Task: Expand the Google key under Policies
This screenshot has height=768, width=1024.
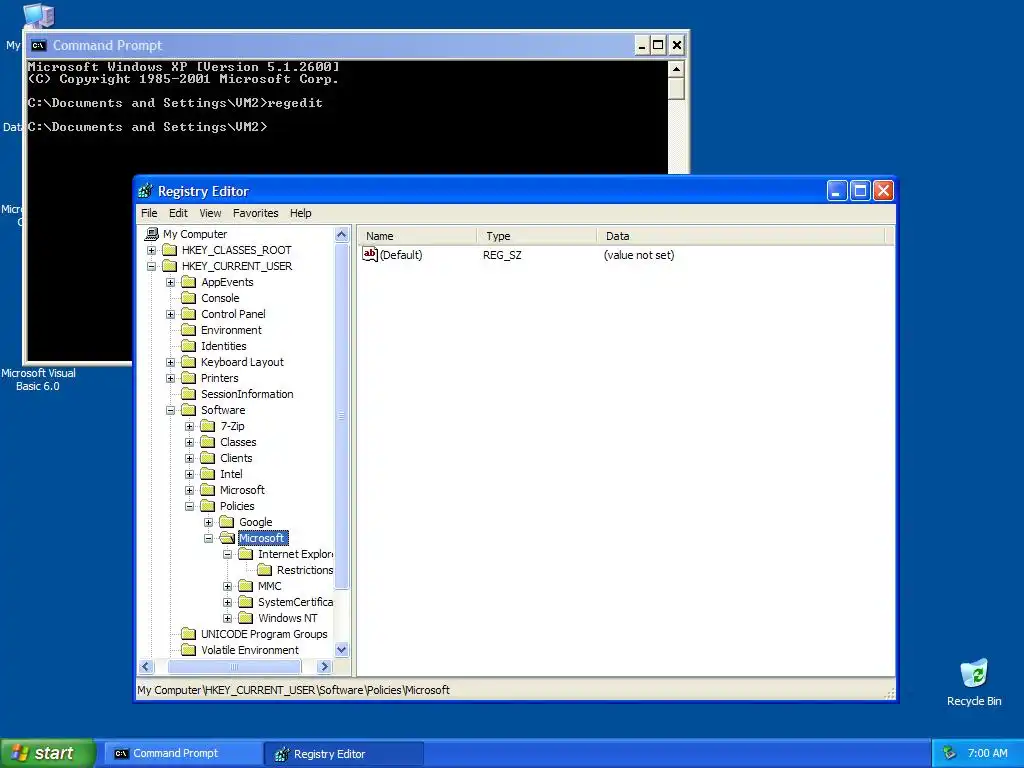Action: [x=208, y=522]
